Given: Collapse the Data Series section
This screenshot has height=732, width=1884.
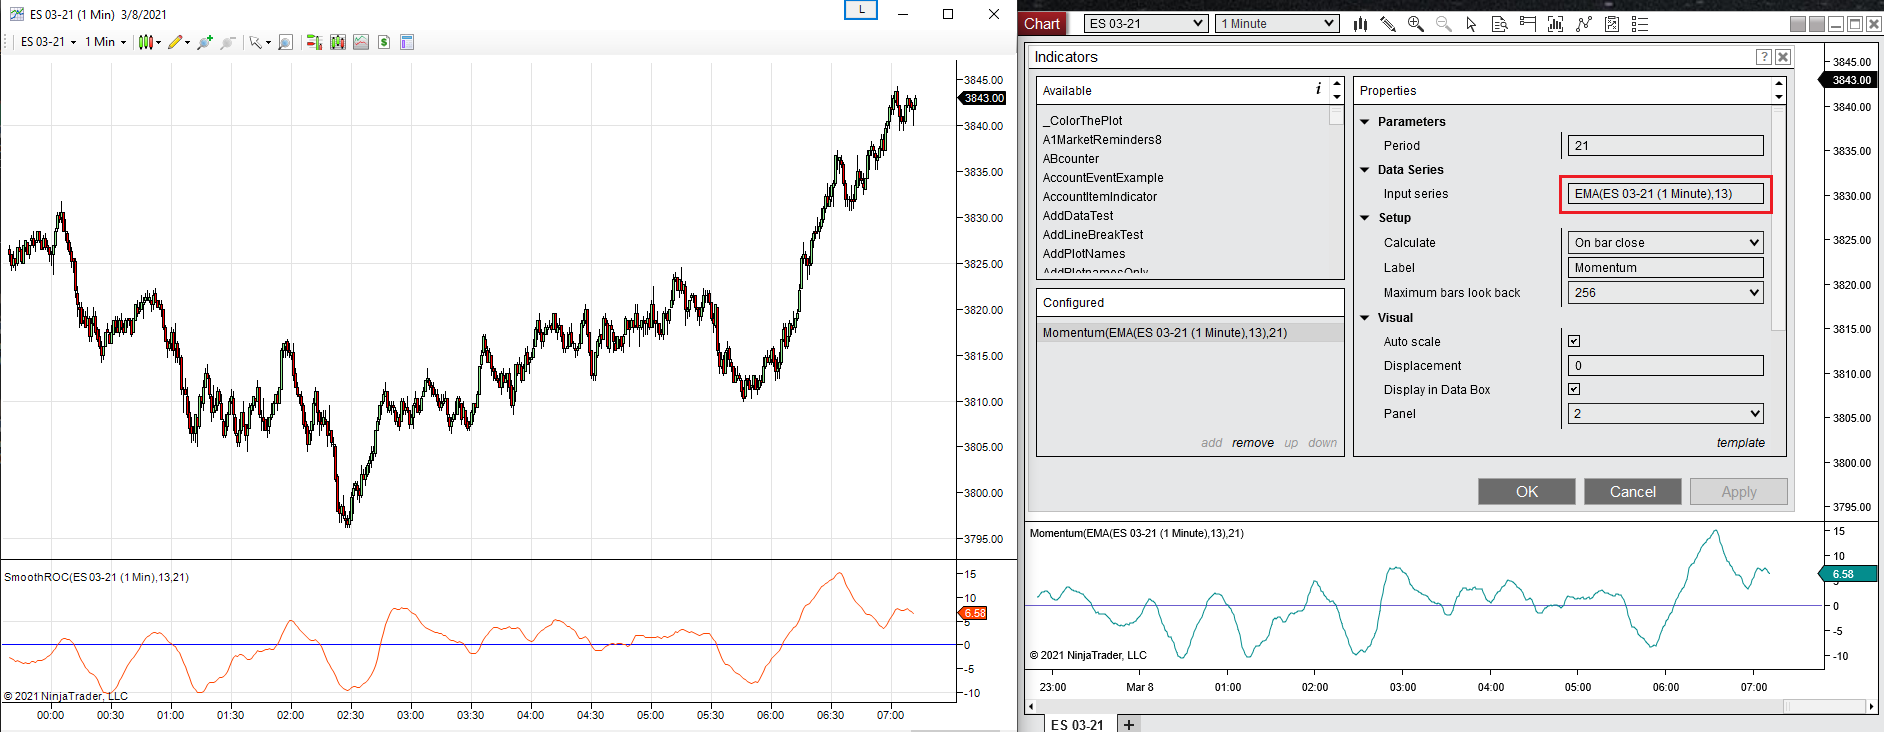Looking at the screenshot, I should tap(1365, 170).
